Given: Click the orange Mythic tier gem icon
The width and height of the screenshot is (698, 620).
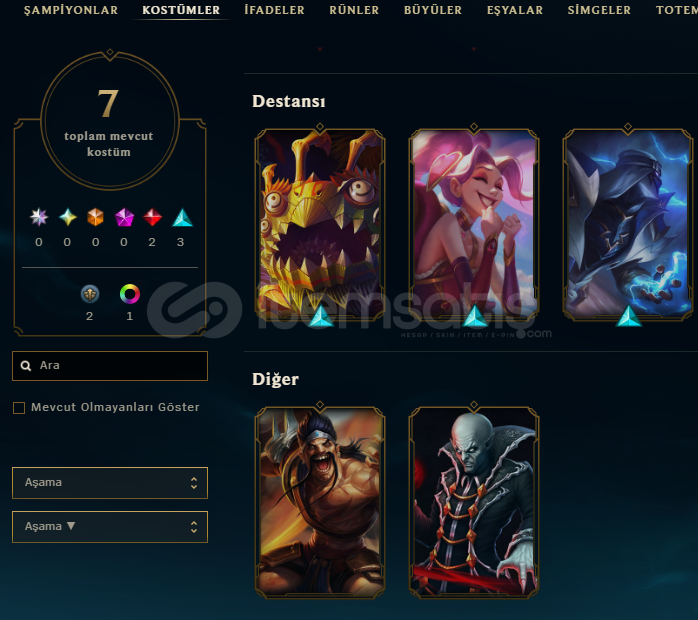Looking at the screenshot, I should pos(95,217).
